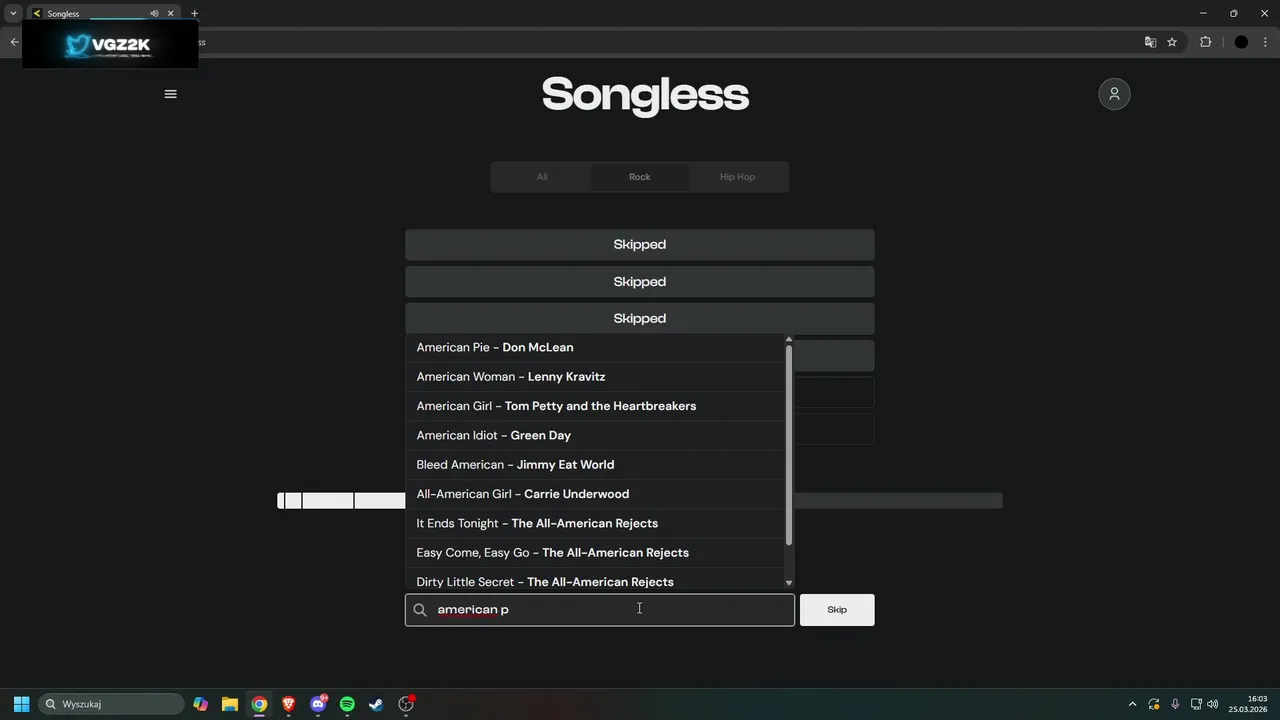Image resolution: width=1280 pixels, height=720 pixels.
Task: Select Easy Come, Easy Go suggestion
Action: point(595,552)
